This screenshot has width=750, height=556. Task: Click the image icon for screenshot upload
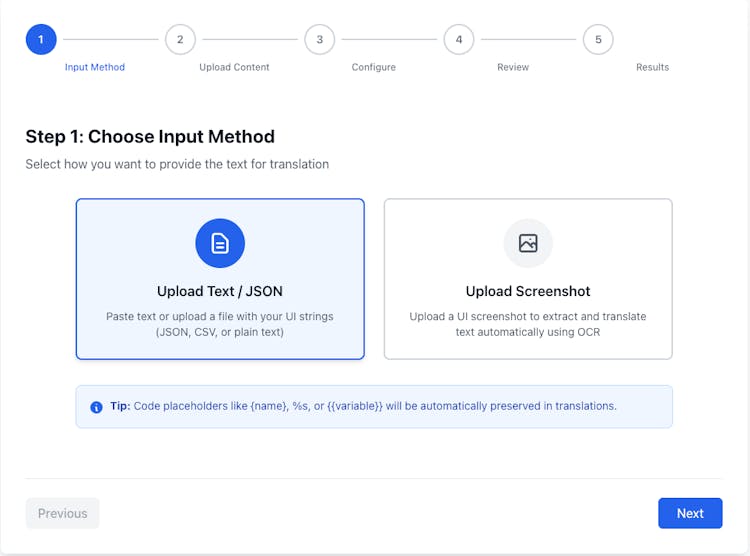click(x=528, y=243)
